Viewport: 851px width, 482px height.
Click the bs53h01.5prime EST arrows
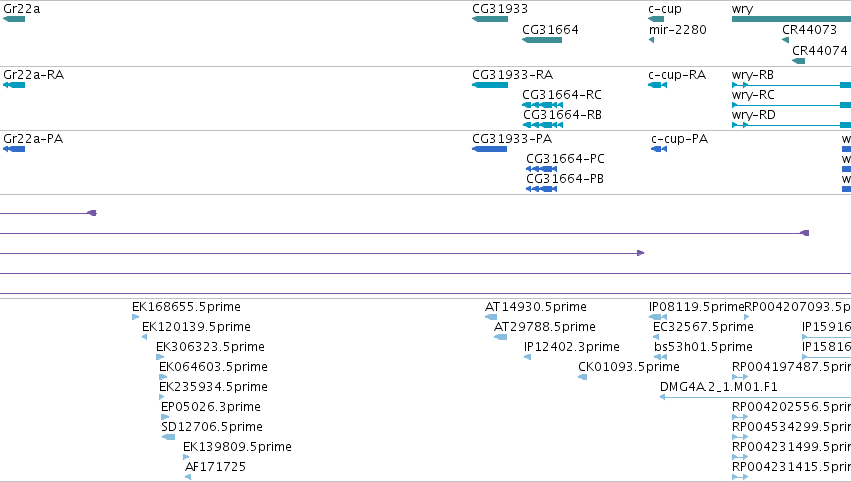pyautogui.click(x=661, y=357)
